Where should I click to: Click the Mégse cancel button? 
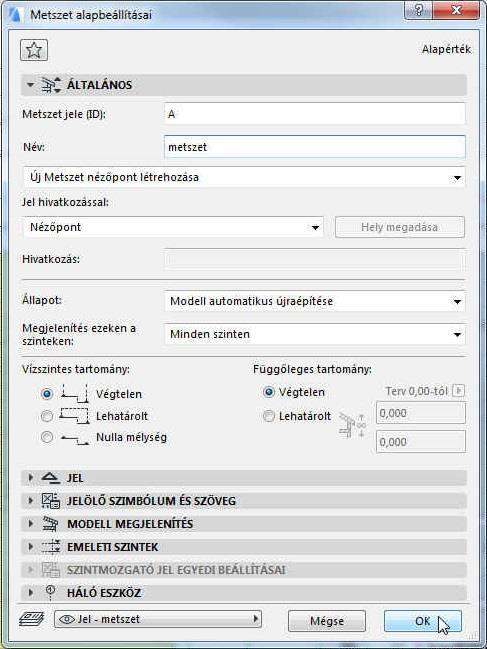pos(327,621)
